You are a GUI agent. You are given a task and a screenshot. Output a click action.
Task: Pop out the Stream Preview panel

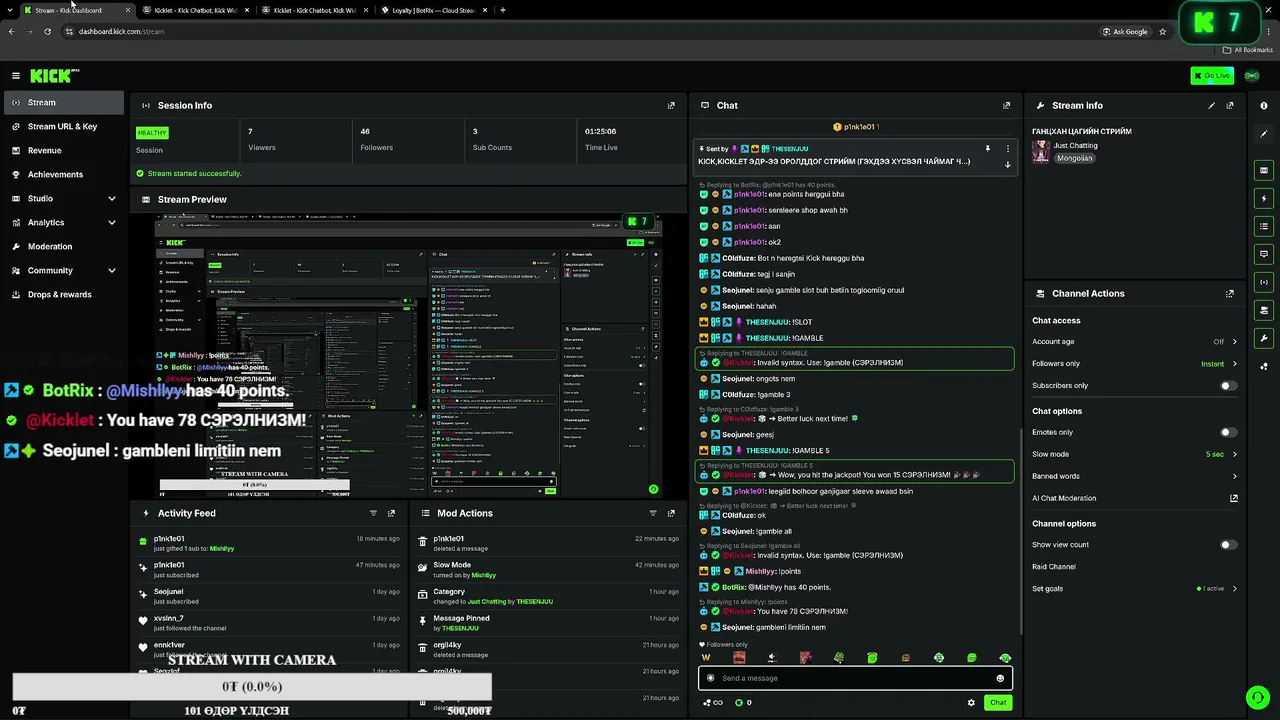671,199
